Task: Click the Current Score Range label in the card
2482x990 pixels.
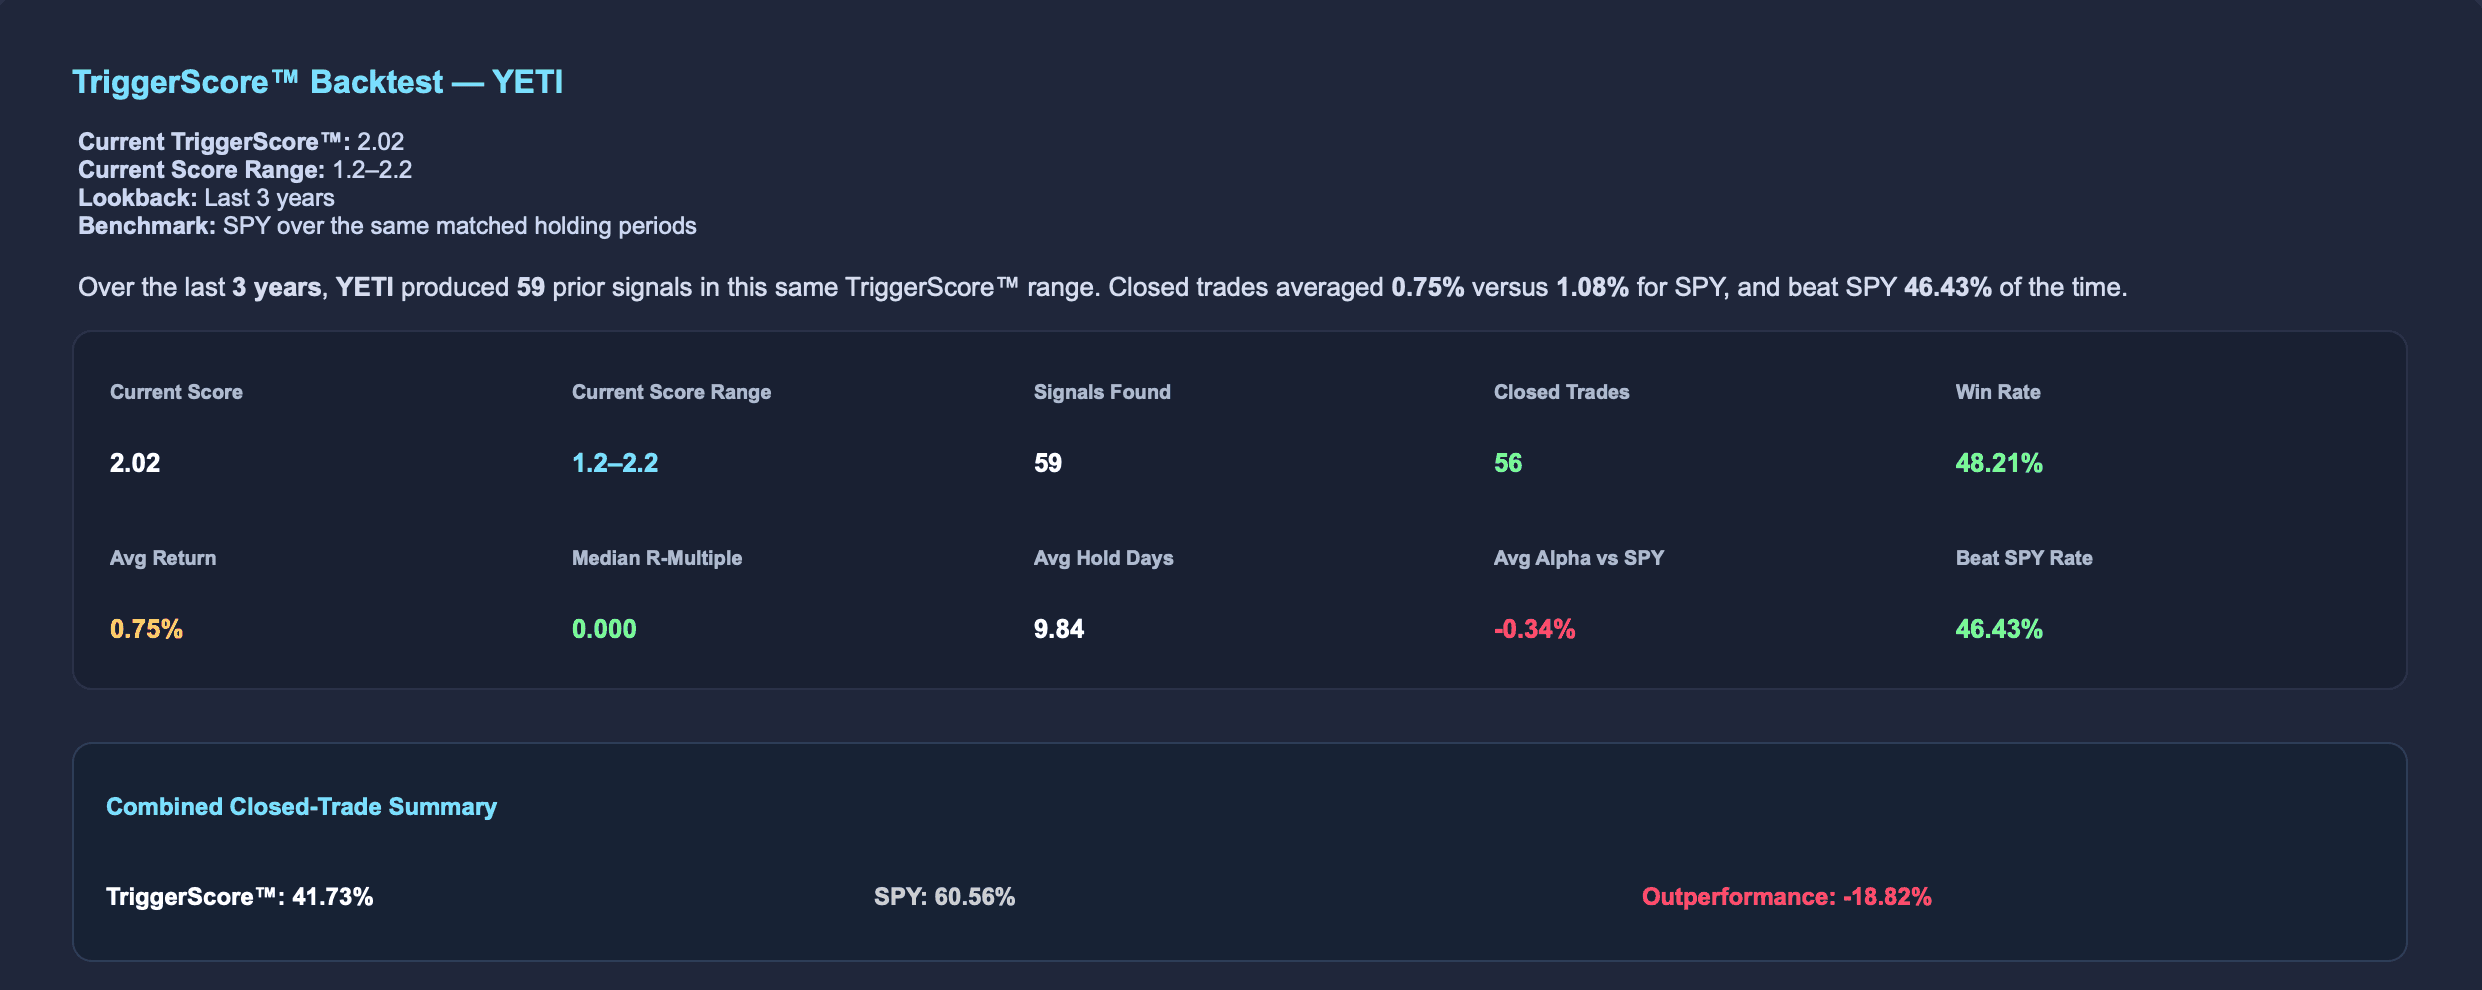Action: [x=671, y=392]
